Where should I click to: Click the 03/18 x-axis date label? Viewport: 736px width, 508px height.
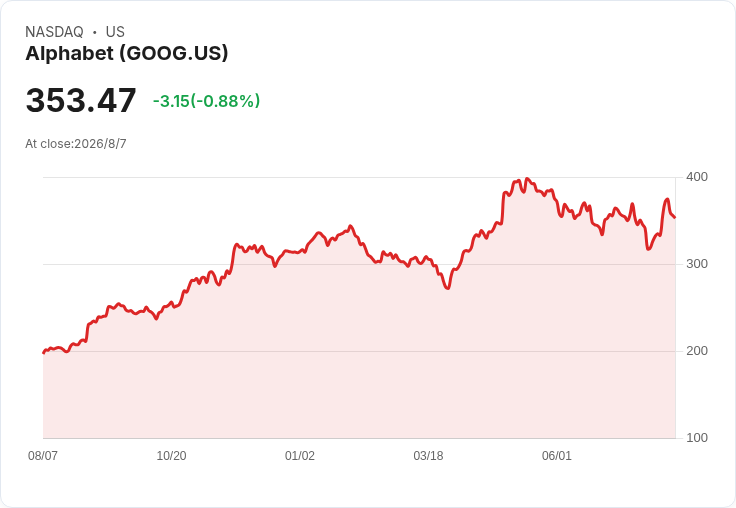(428, 455)
